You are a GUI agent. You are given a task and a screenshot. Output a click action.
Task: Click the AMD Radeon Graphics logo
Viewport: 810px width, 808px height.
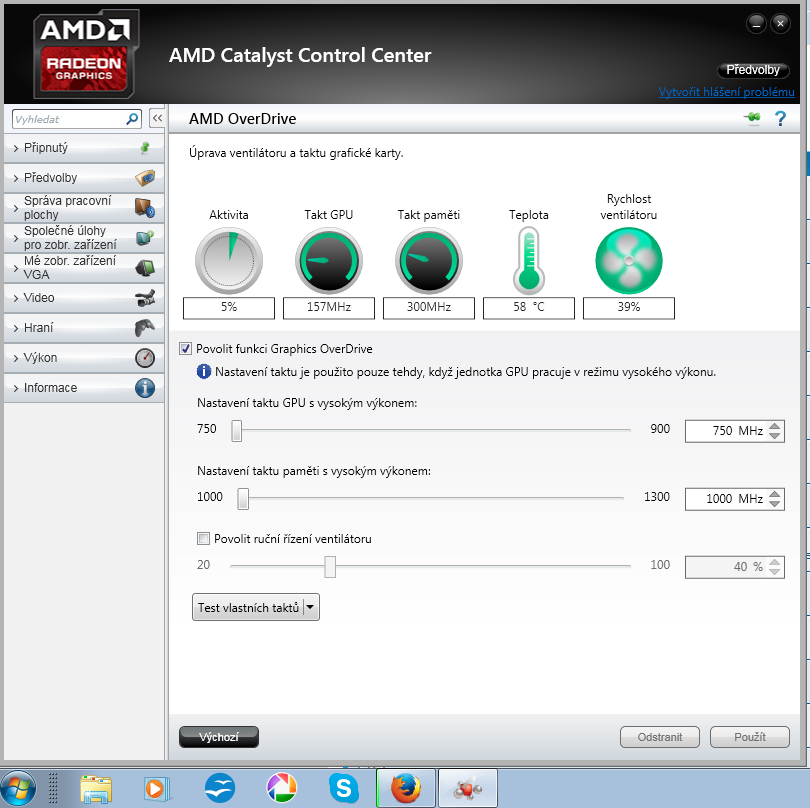coord(85,54)
